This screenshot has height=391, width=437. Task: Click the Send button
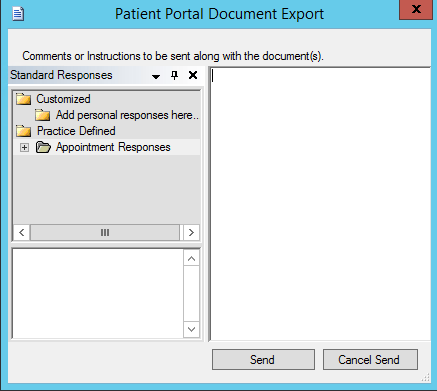[x=263, y=360]
